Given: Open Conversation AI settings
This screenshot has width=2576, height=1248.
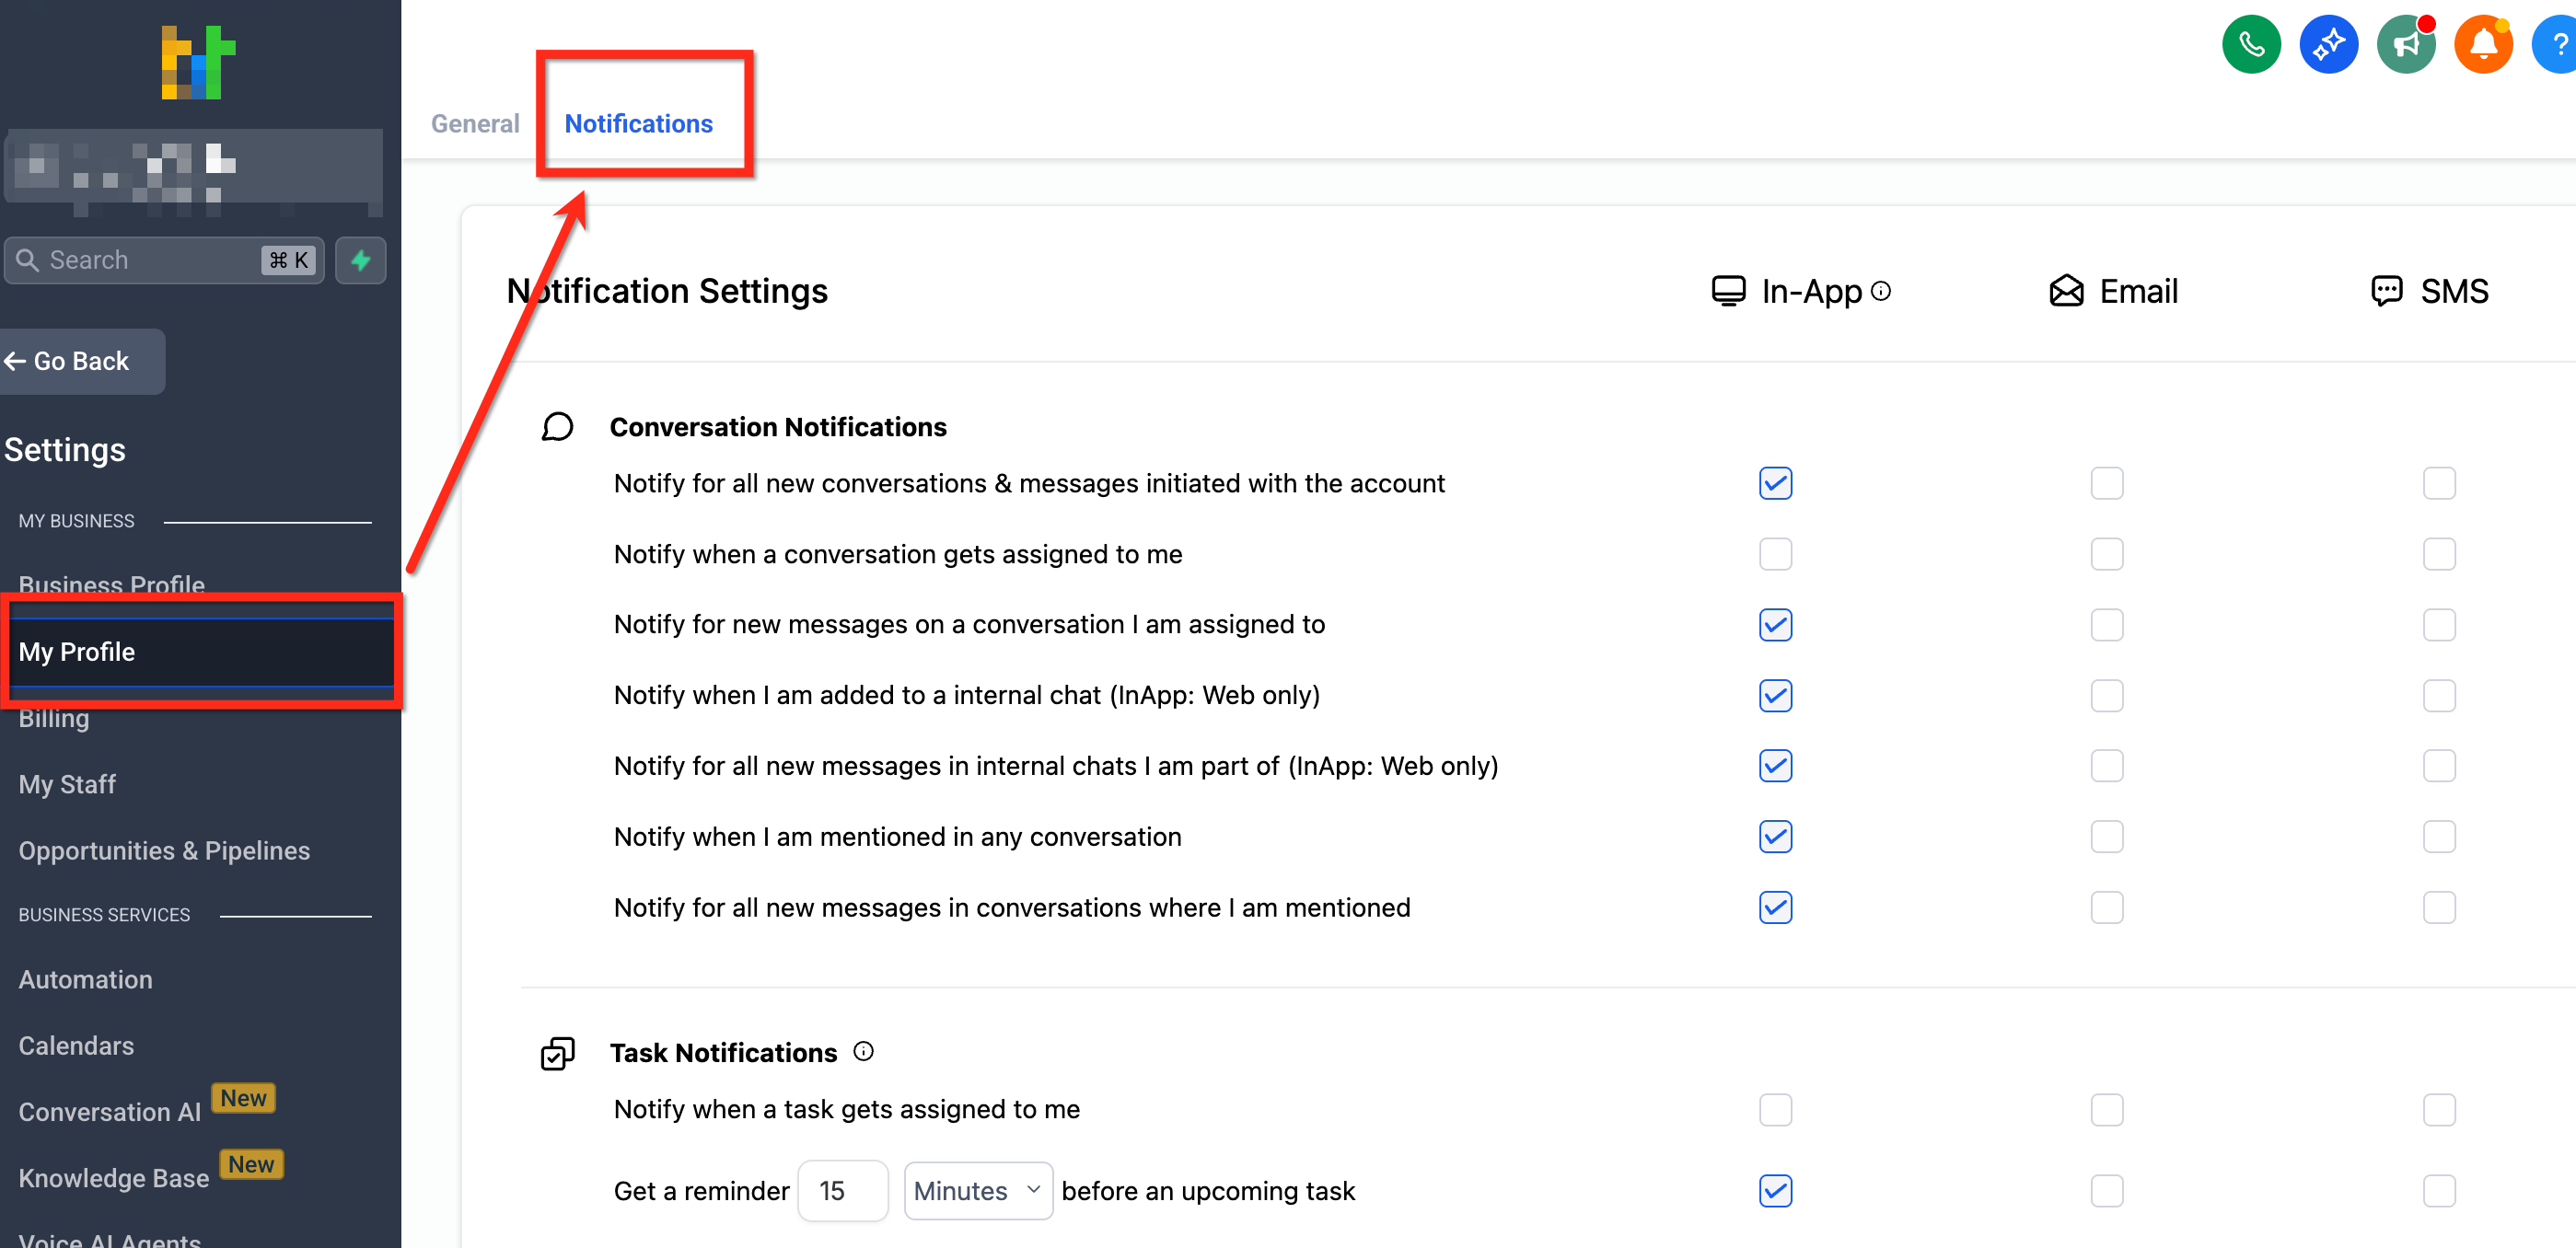Looking at the screenshot, I should [110, 1112].
